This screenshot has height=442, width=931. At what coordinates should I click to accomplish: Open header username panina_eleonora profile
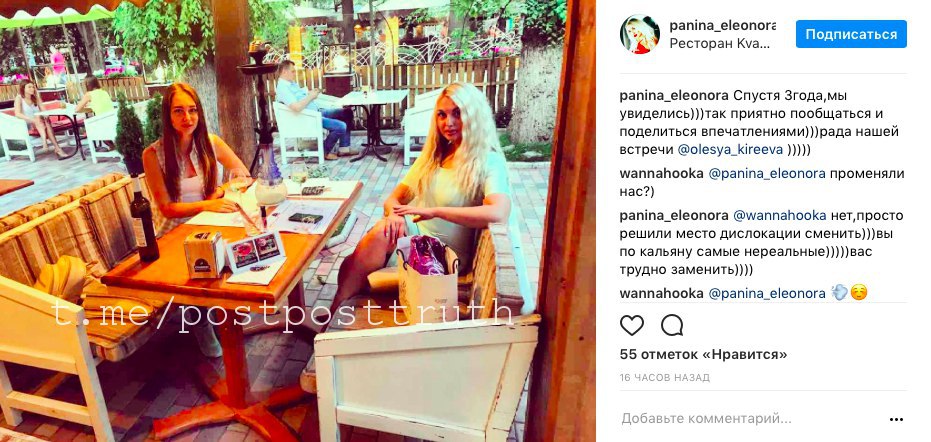722,26
